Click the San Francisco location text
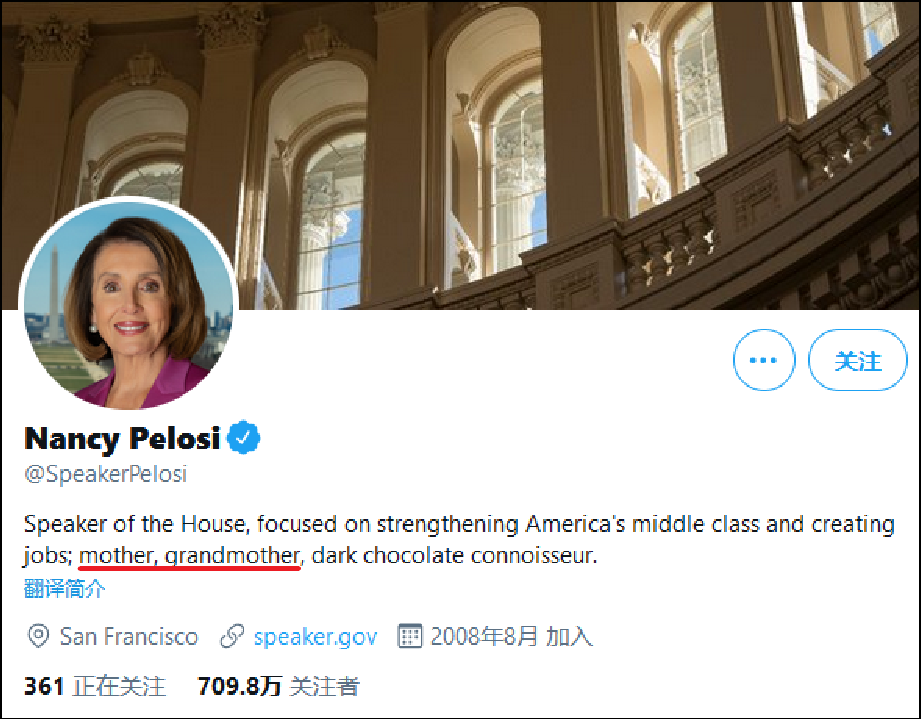The width and height of the screenshot is (921, 719). click(x=129, y=637)
